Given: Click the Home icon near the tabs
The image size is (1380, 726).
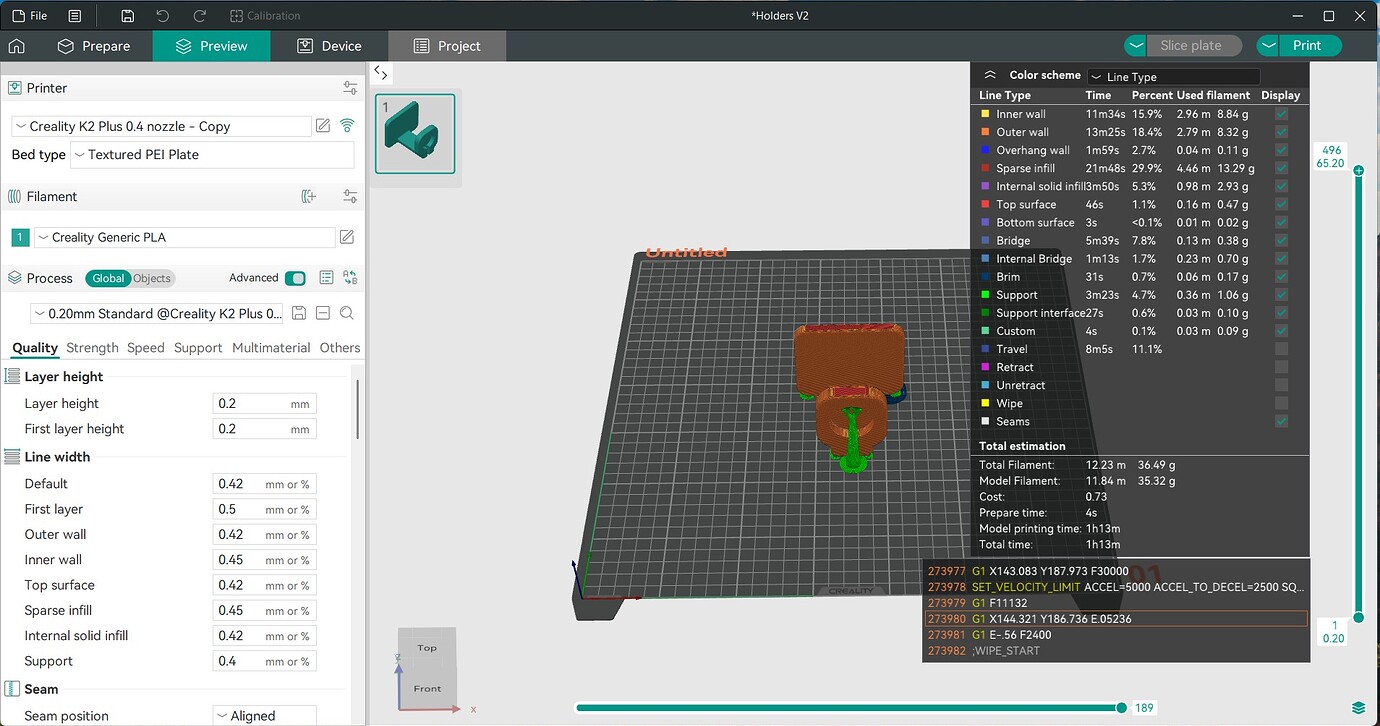Looking at the screenshot, I should (x=15, y=46).
